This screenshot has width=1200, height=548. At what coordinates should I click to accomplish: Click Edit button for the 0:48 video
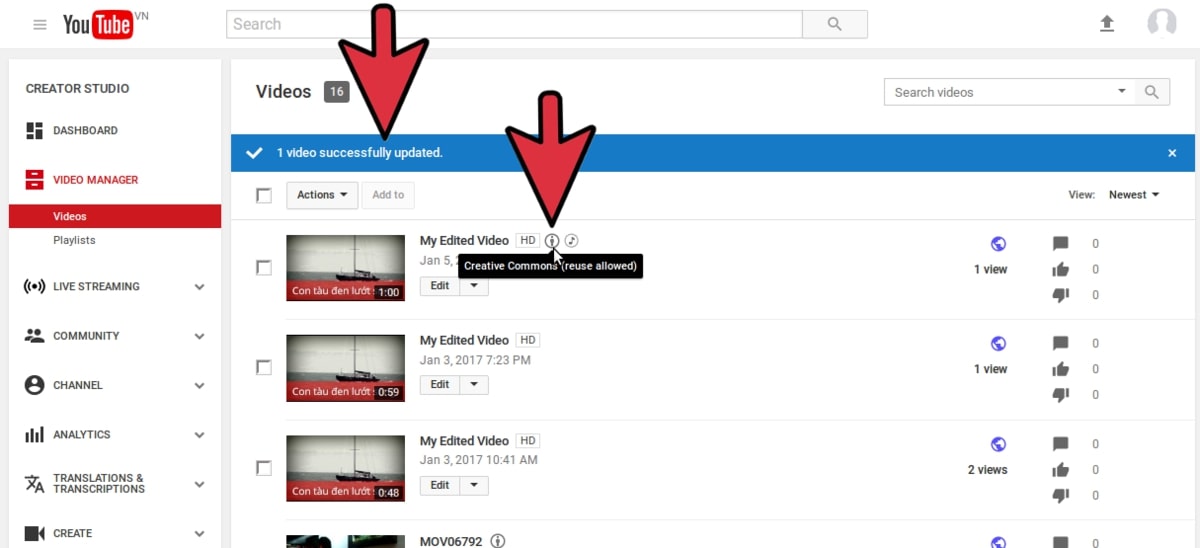coord(440,485)
